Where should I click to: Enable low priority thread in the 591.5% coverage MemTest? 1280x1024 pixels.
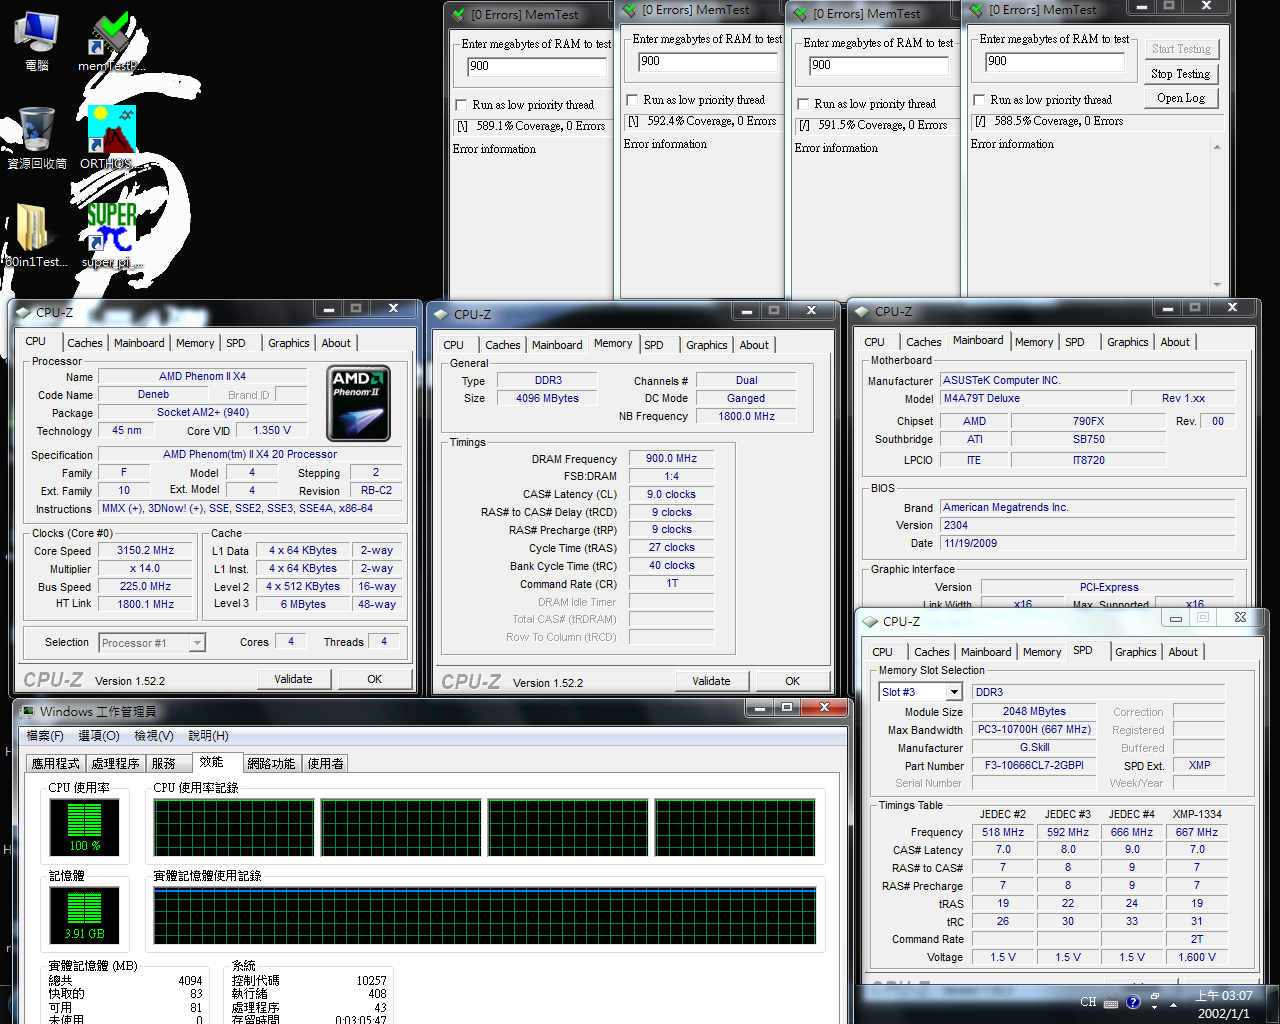[x=803, y=104]
